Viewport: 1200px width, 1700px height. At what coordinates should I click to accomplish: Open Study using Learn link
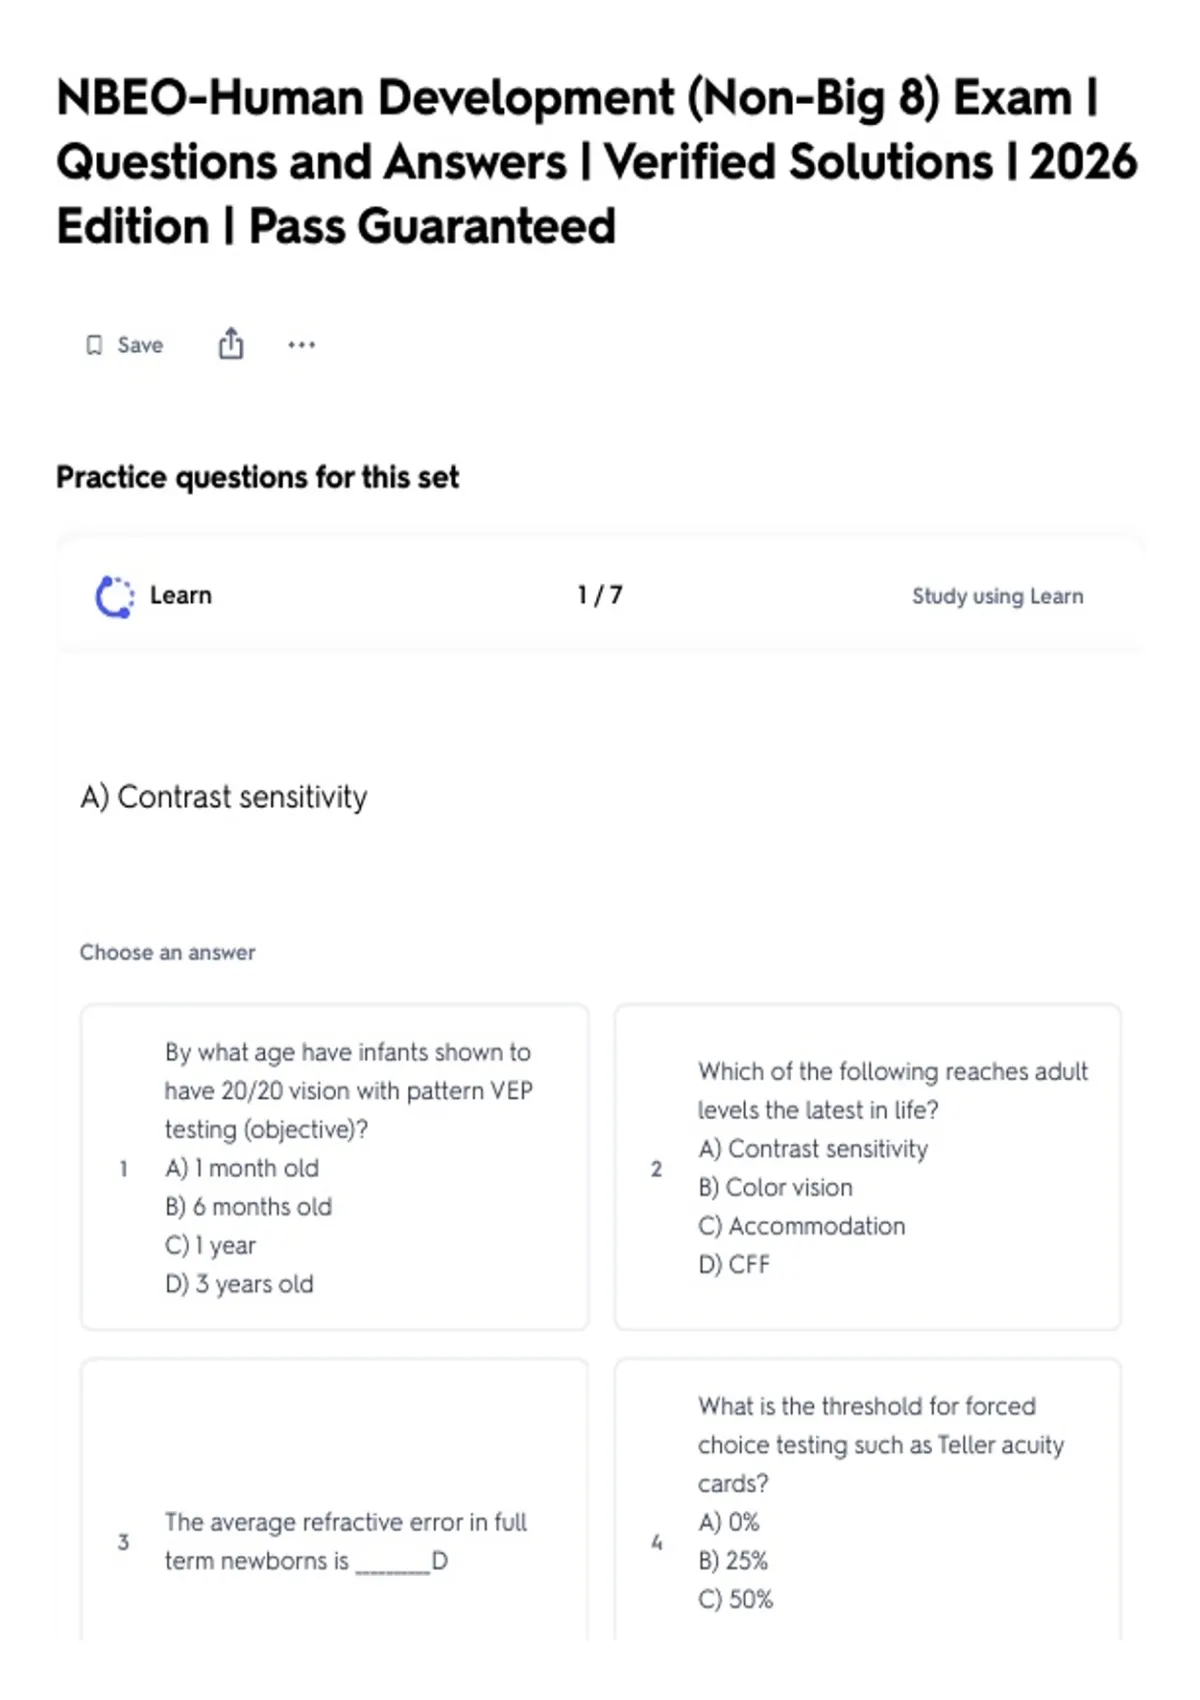click(x=997, y=596)
